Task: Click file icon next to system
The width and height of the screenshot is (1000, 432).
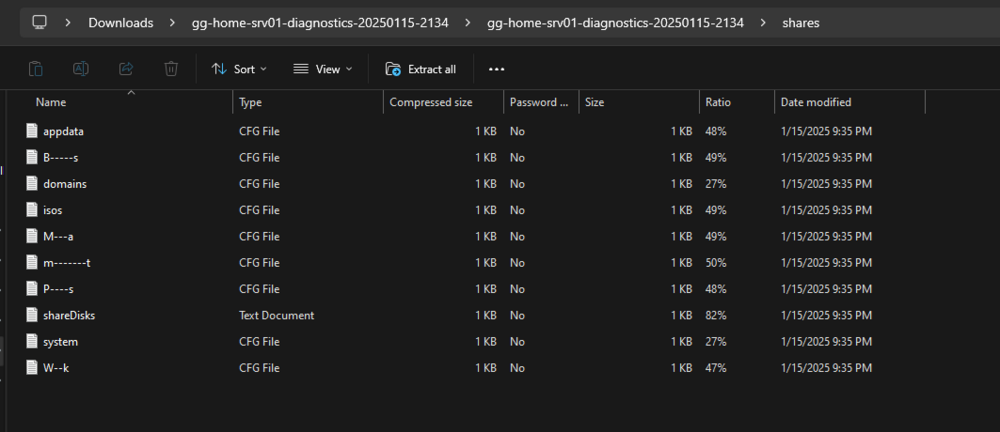Action: coord(33,341)
